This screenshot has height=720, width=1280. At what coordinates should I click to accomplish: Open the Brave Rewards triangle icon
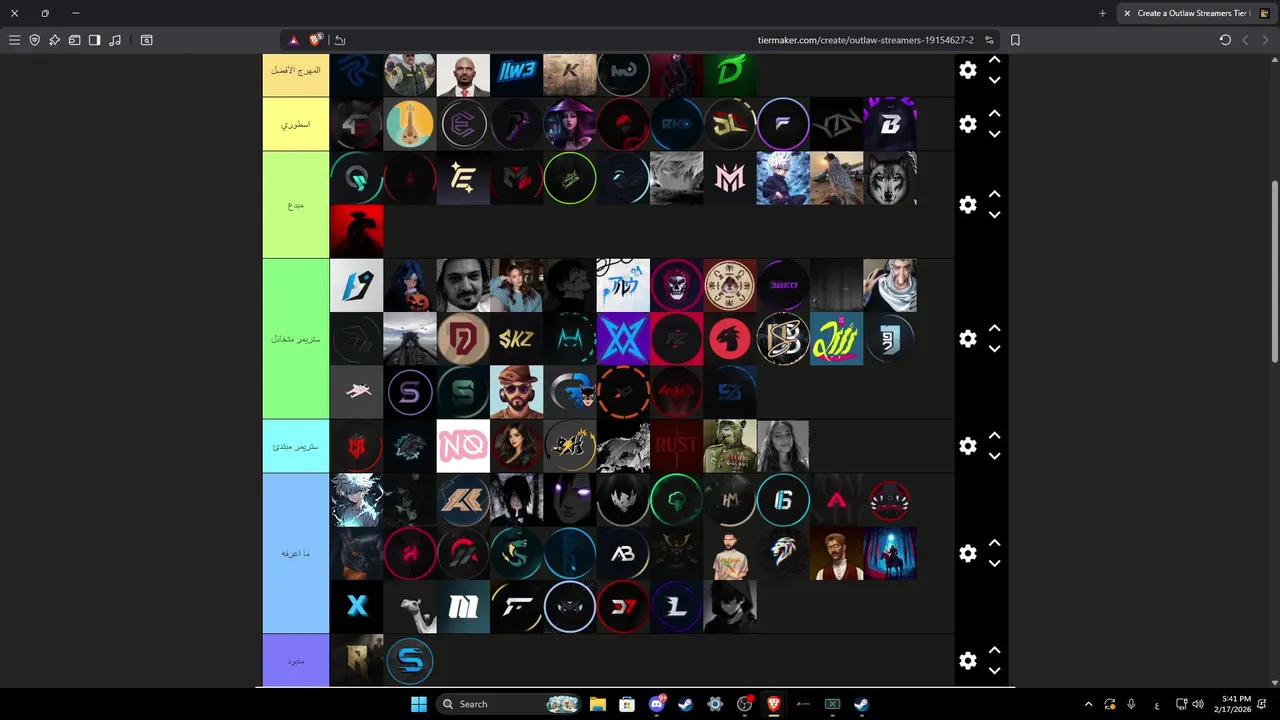coord(293,40)
